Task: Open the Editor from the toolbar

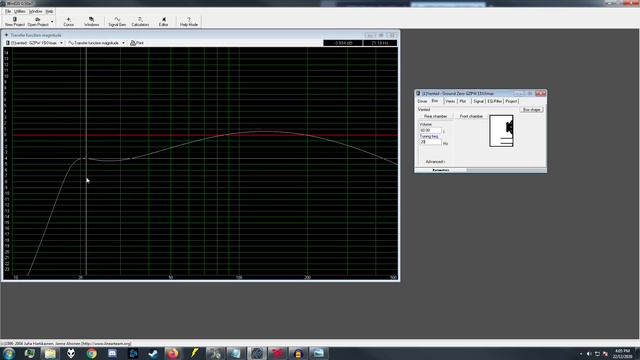Action: (x=163, y=22)
